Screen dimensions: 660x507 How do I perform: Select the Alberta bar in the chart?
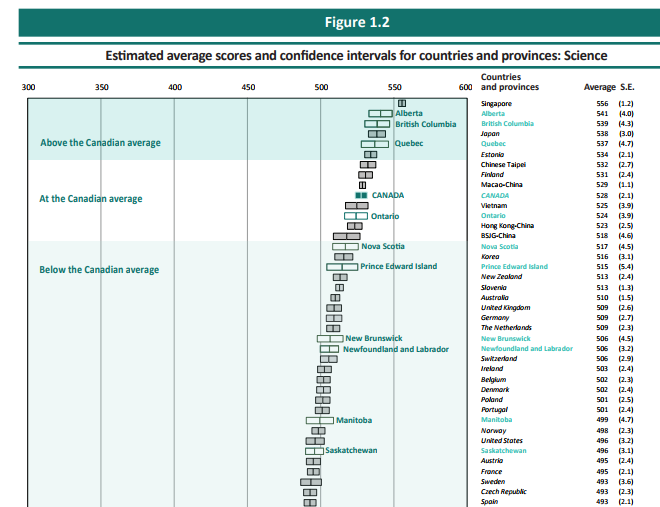point(380,114)
